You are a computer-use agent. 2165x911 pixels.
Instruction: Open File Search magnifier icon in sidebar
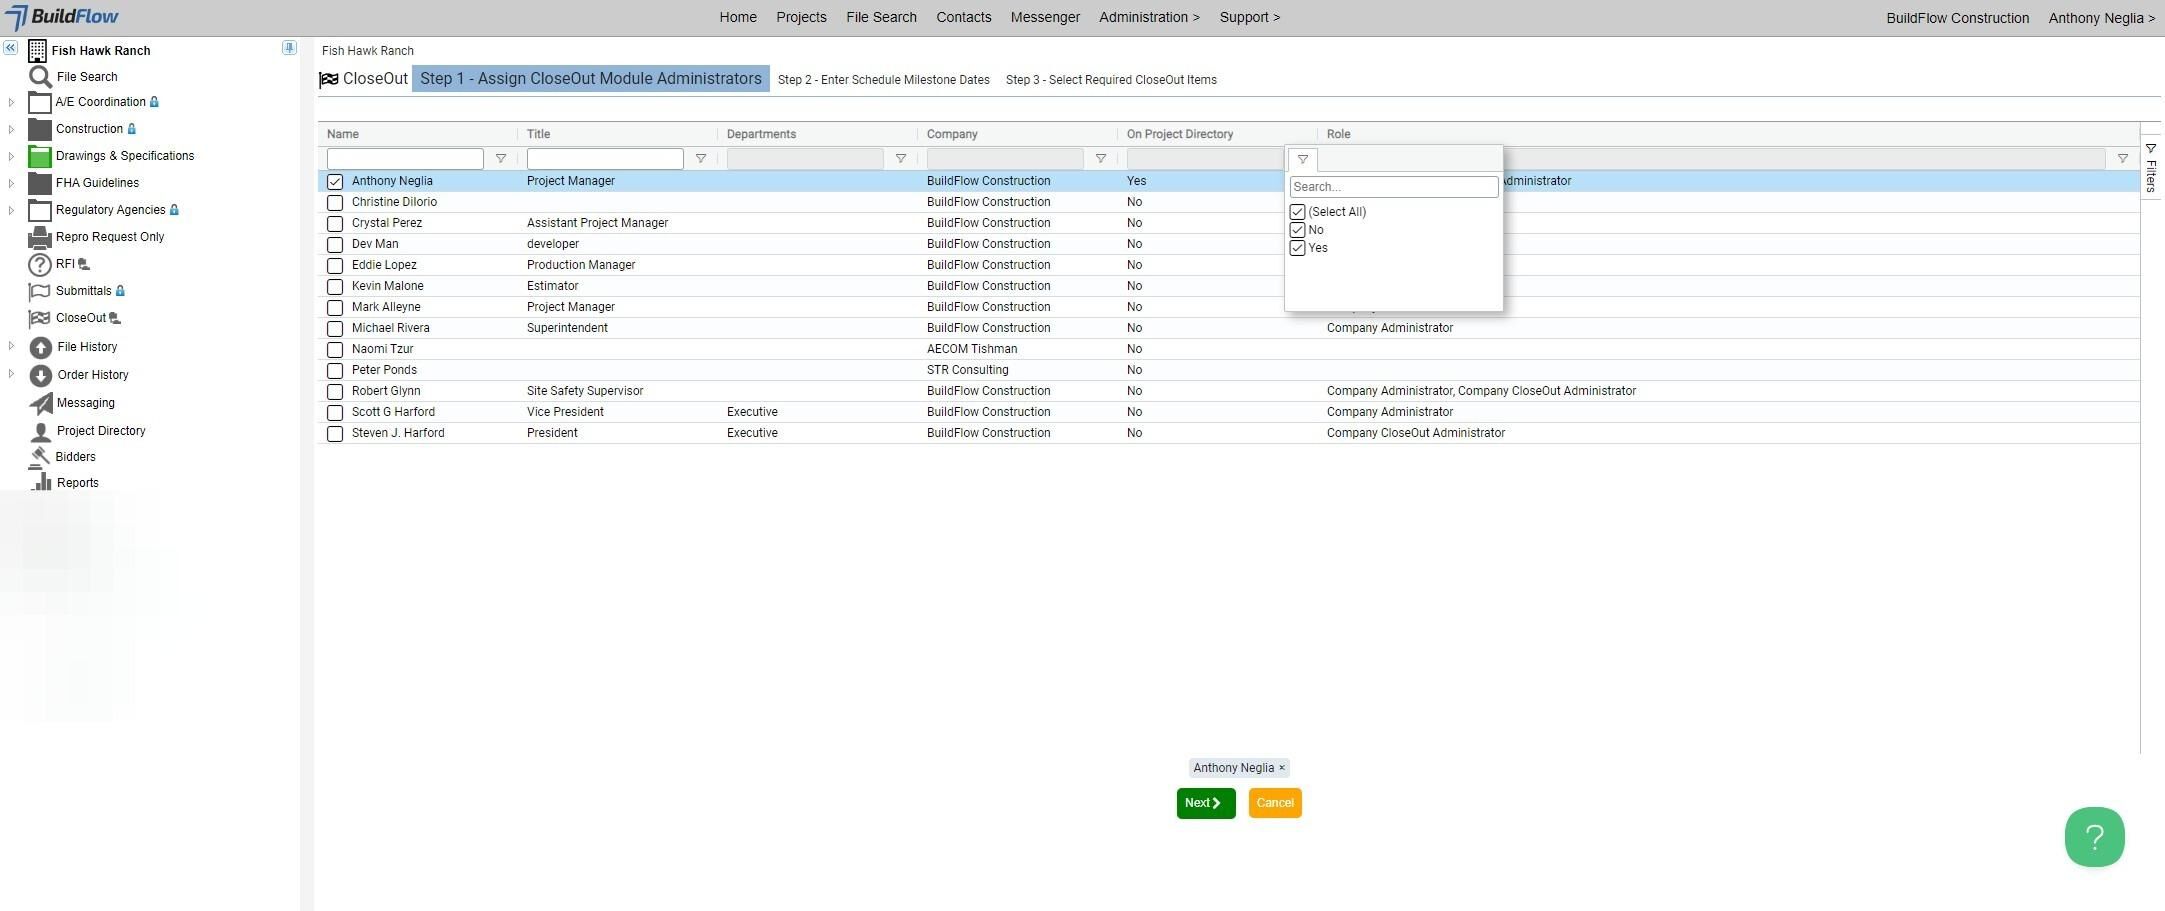tap(40, 77)
